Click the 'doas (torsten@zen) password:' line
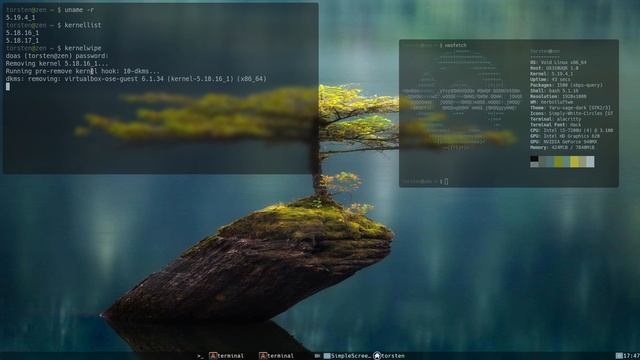Image resolution: width=640 pixels, height=360 pixels. click(x=57, y=56)
